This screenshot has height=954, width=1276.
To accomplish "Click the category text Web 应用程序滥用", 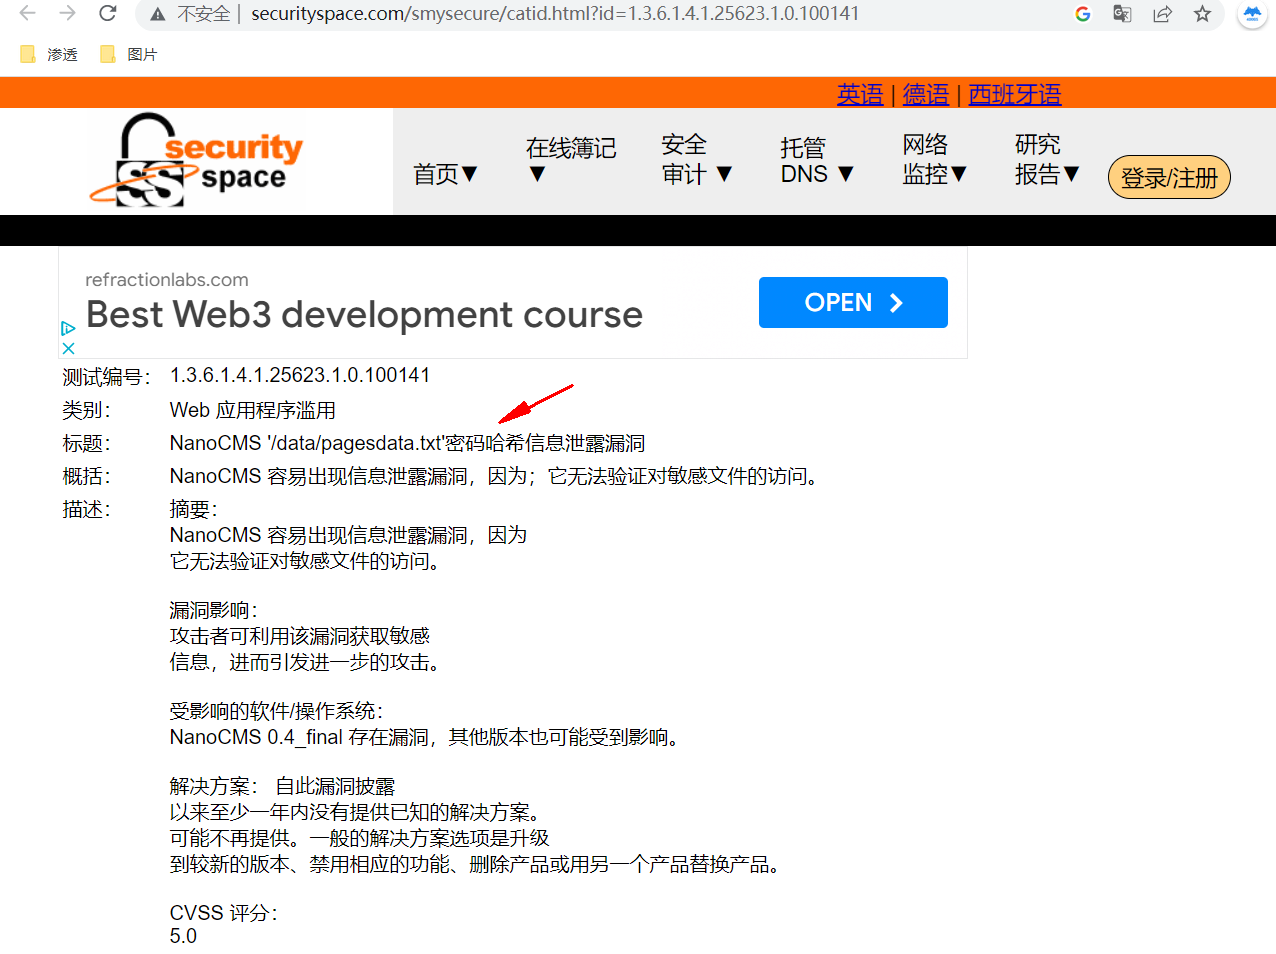I will [253, 410].
